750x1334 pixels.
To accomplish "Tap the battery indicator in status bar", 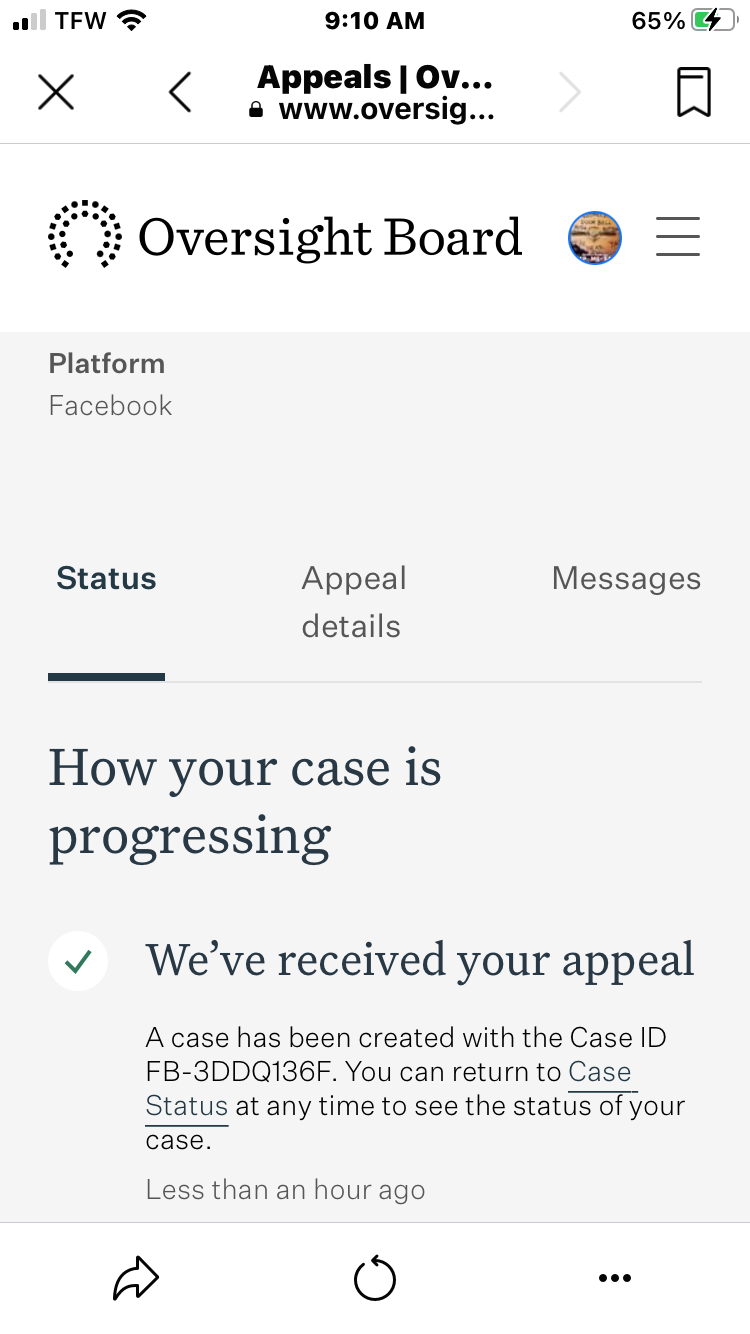I will click(713, 21).
